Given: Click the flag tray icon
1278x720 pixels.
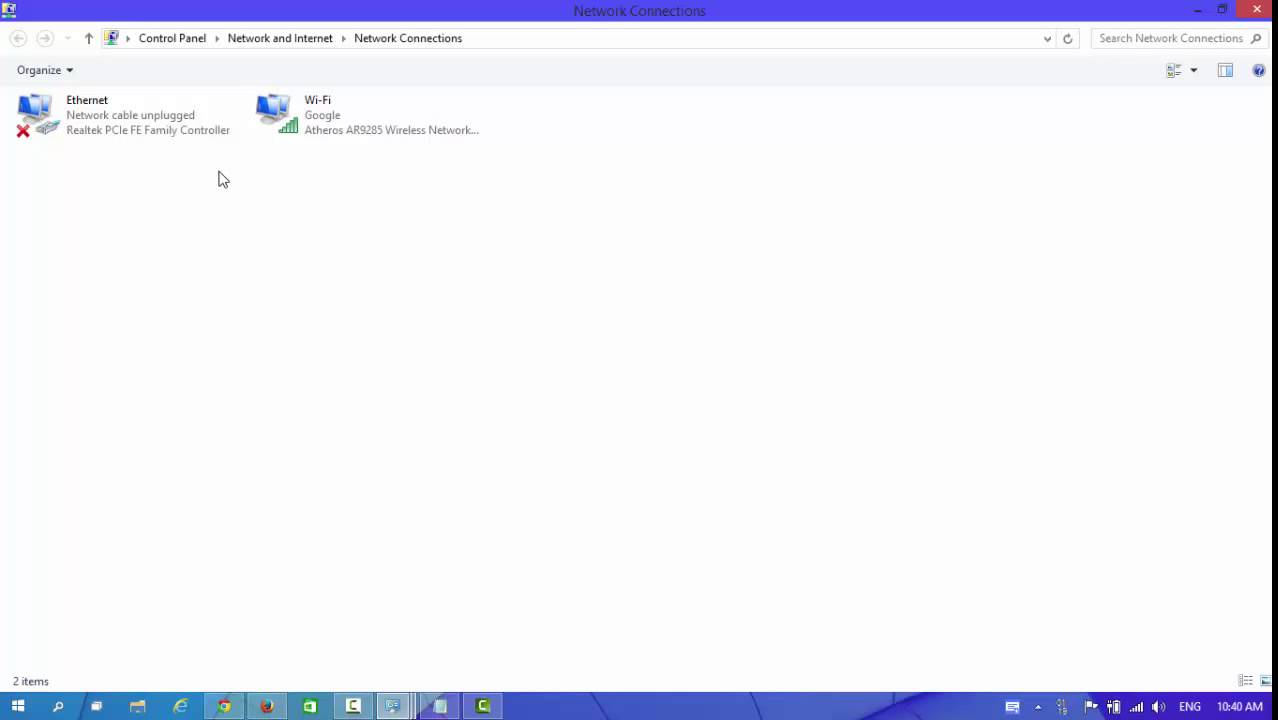Looking at the screenshot, I should pyautogui.click(x=1091, y=707).
